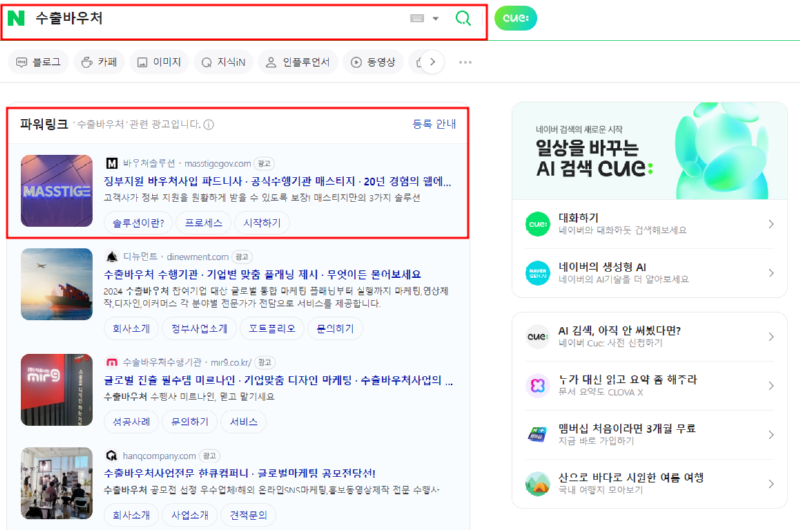Show more tabs with right arrow
Viewport: 800px width, 530px height.
pos(433,62)
